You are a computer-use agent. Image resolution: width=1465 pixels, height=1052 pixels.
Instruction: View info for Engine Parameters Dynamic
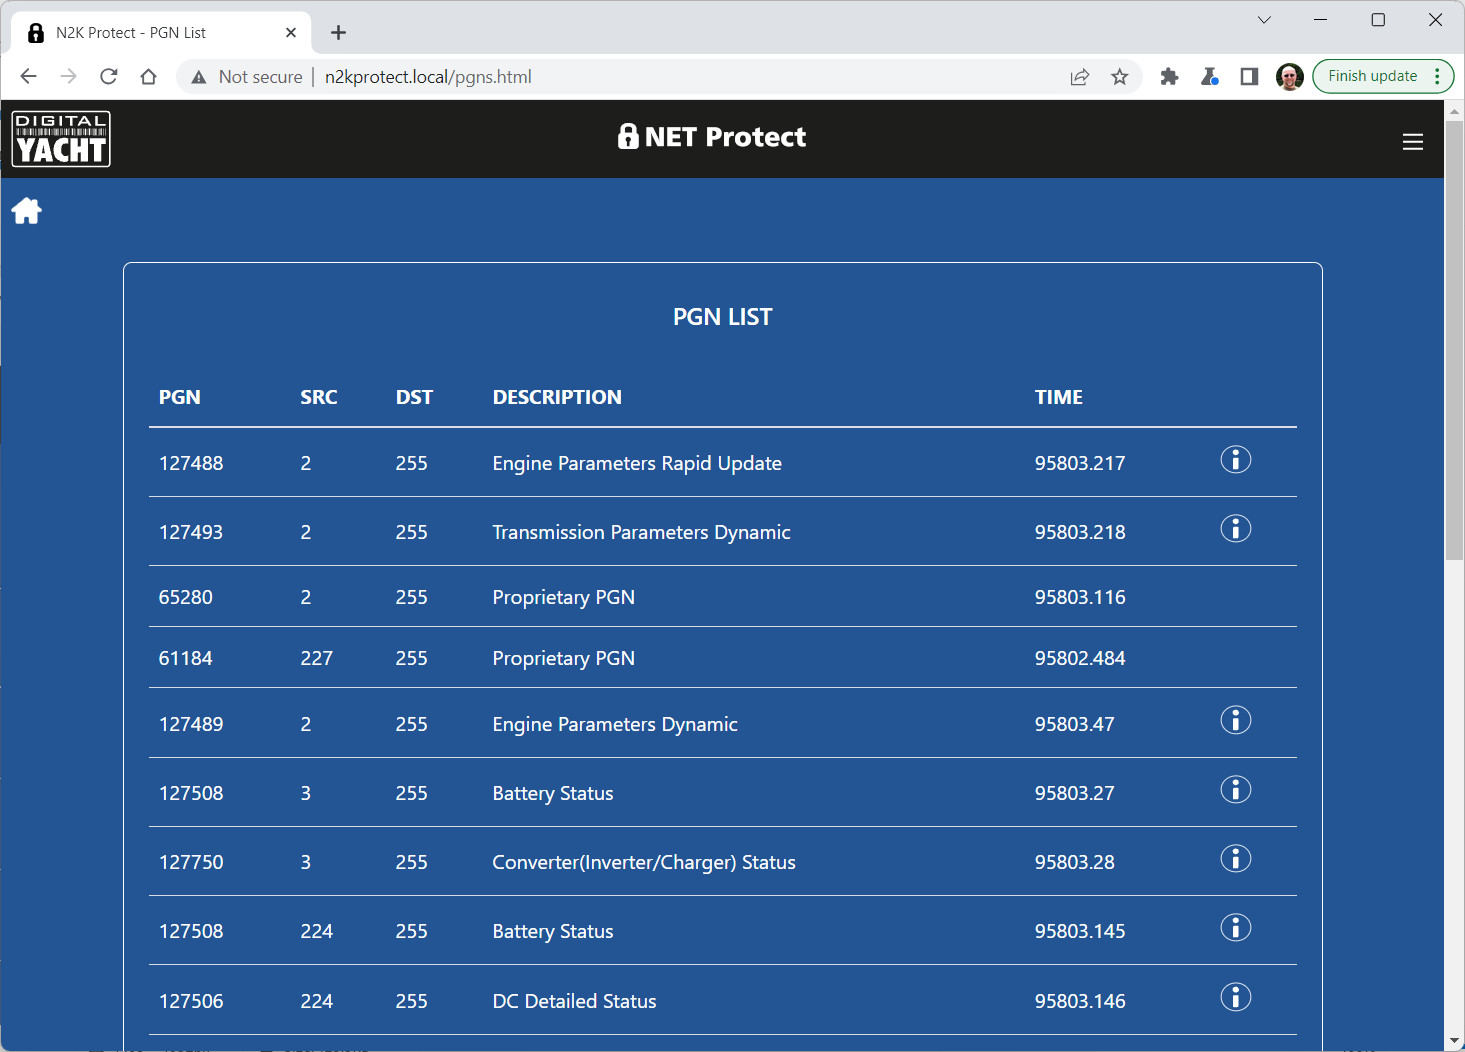pos(1235,721)
